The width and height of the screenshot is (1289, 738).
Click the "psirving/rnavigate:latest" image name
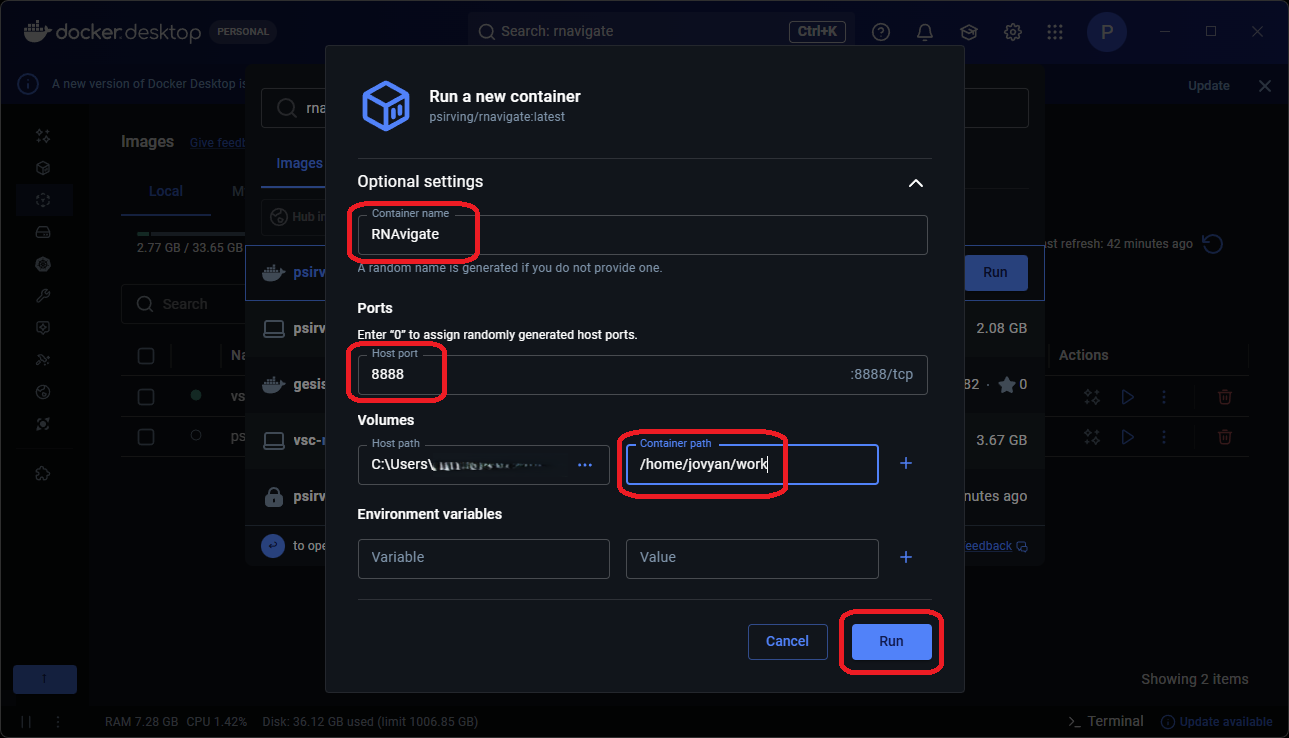[497, 117]
